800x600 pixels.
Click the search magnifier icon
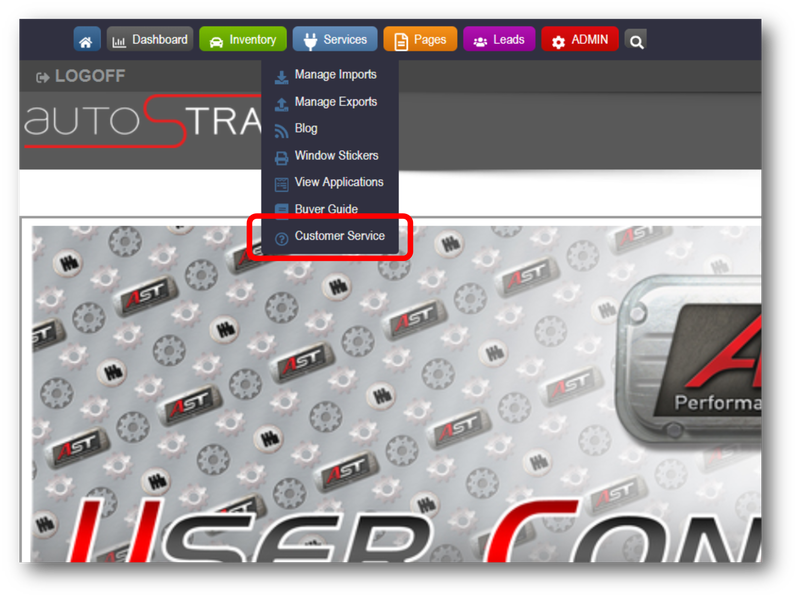[636, 41]
